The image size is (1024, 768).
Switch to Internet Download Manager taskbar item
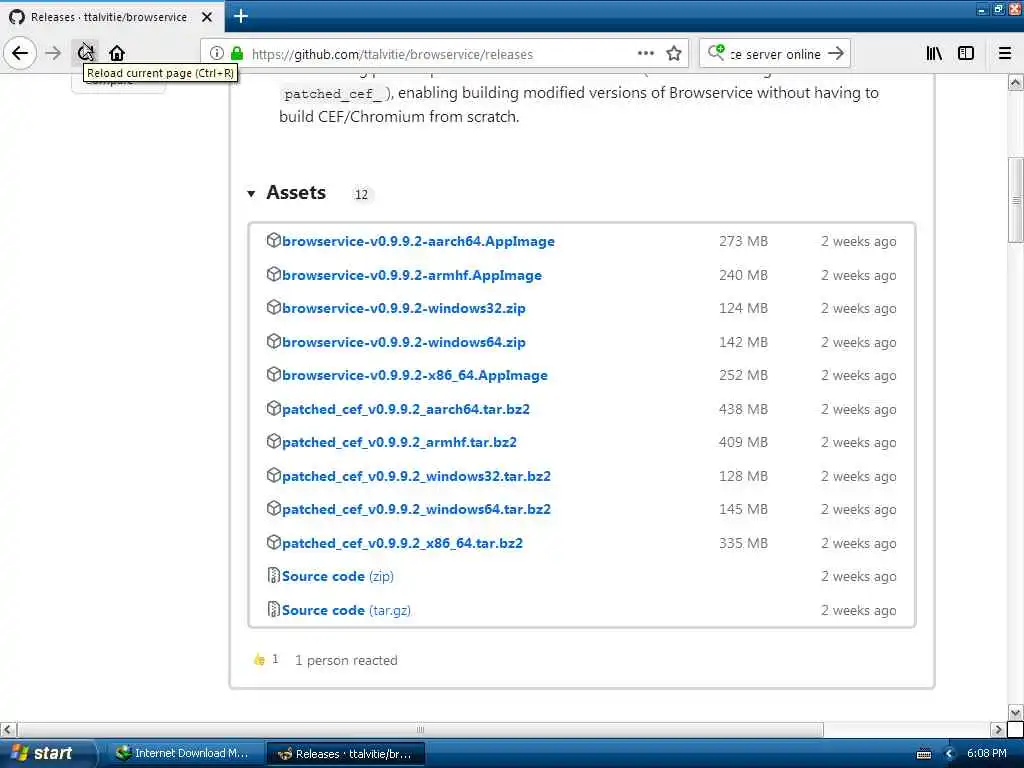click(x=183, y=754)
